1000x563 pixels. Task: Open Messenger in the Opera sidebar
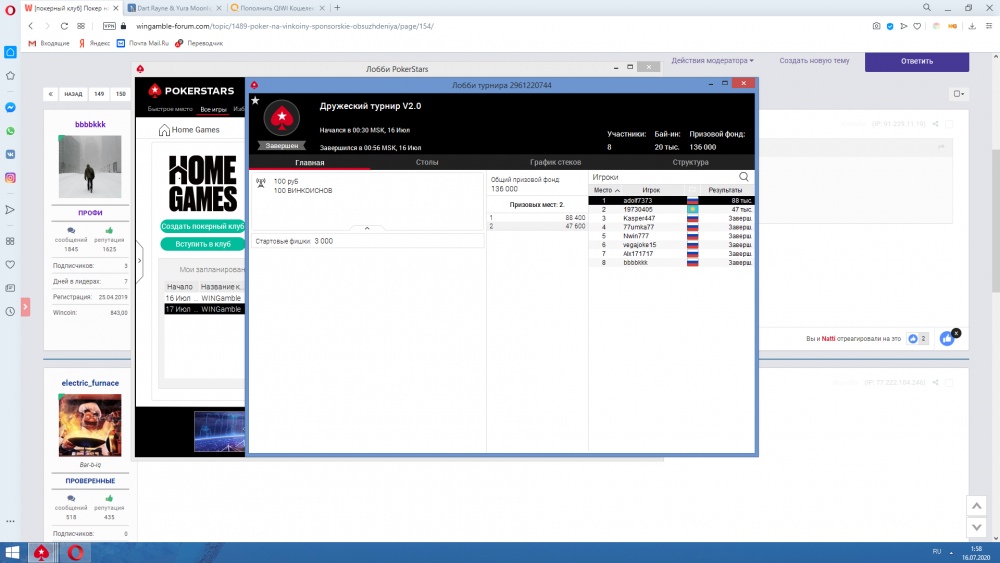(x=10, y=107)
